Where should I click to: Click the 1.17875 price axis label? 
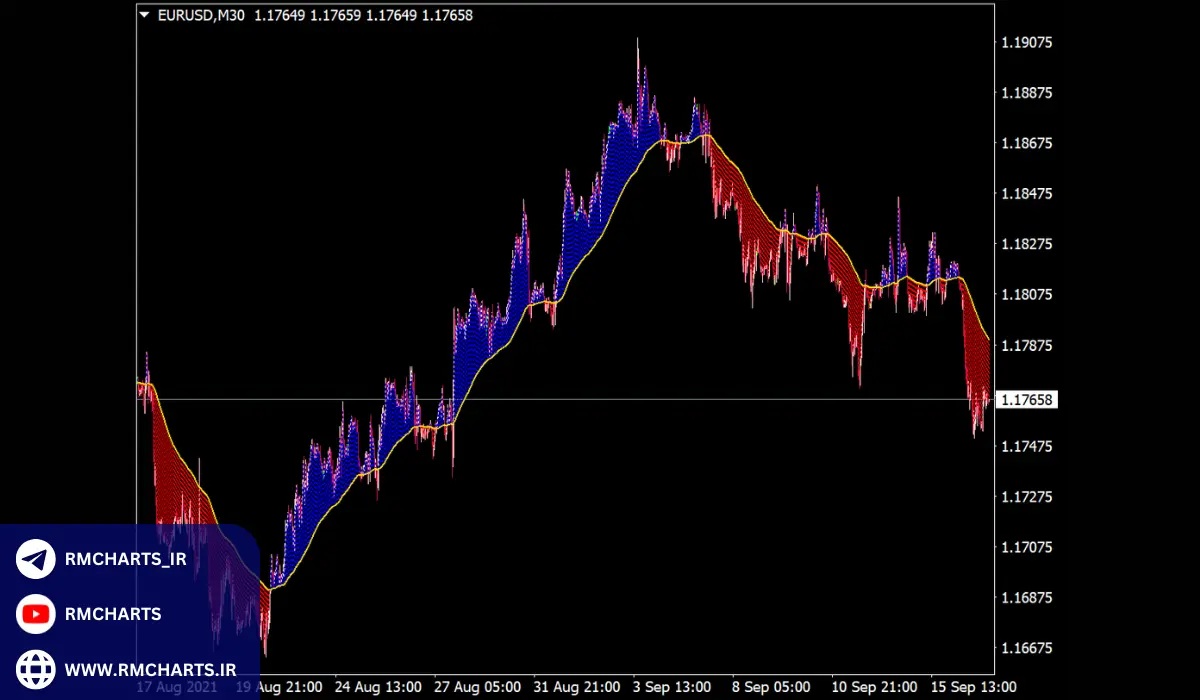tap(1027, 346)
